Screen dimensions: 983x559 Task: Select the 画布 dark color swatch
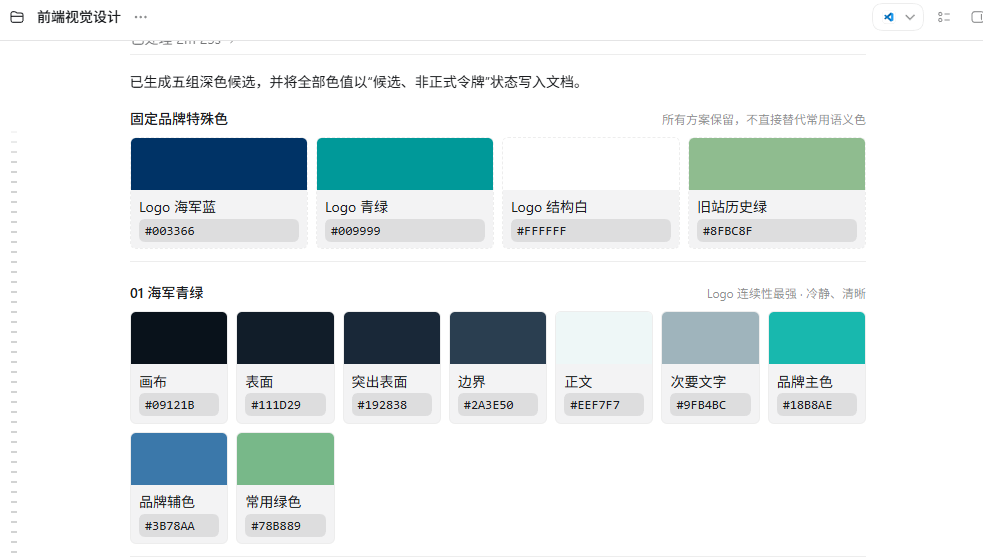[x=179, y=338]
